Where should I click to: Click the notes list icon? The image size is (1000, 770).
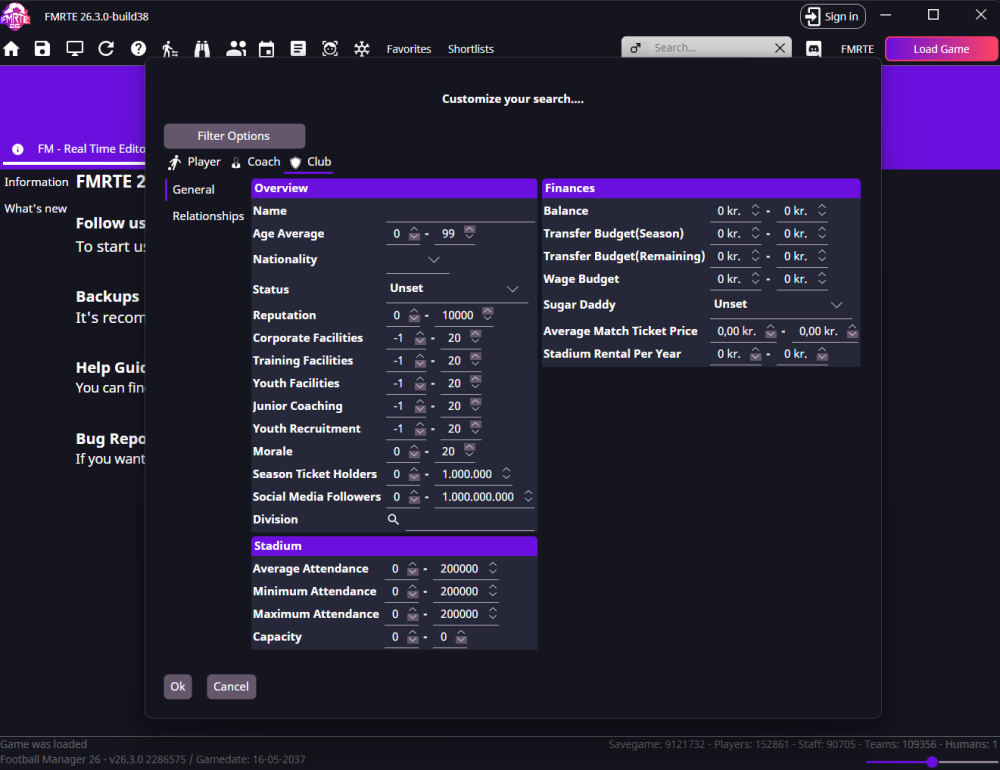click(x=298, y=49)
